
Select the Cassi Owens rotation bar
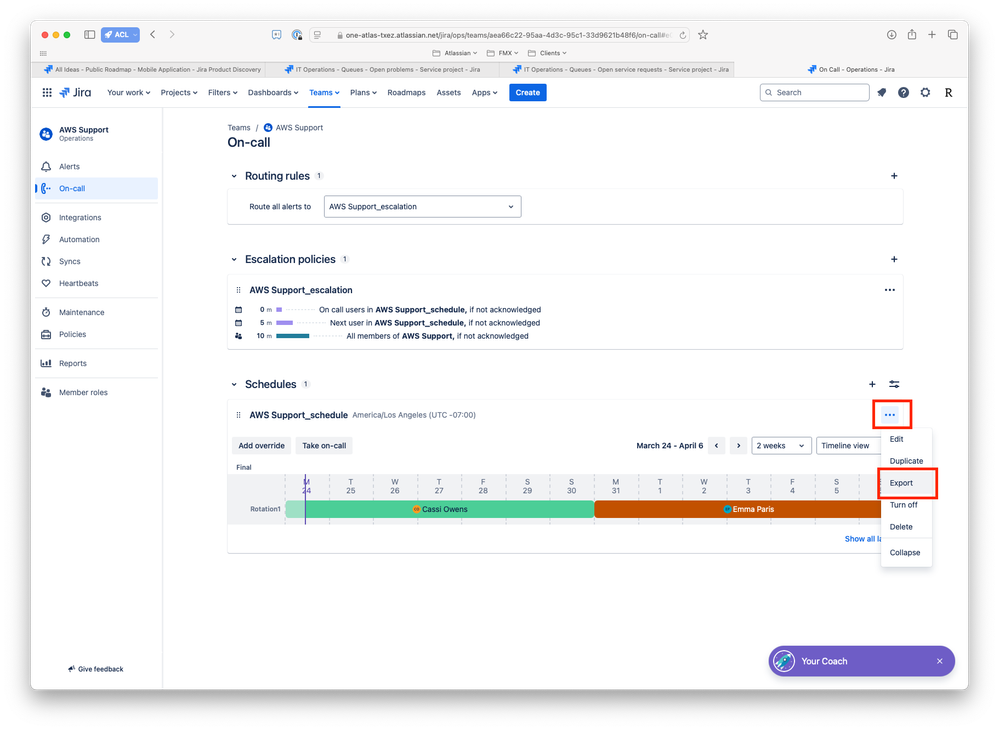440,509
